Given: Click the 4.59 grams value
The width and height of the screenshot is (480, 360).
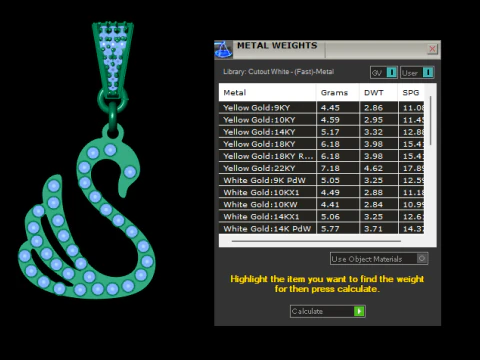Looking at the screenshot, I should pos(330,120).
